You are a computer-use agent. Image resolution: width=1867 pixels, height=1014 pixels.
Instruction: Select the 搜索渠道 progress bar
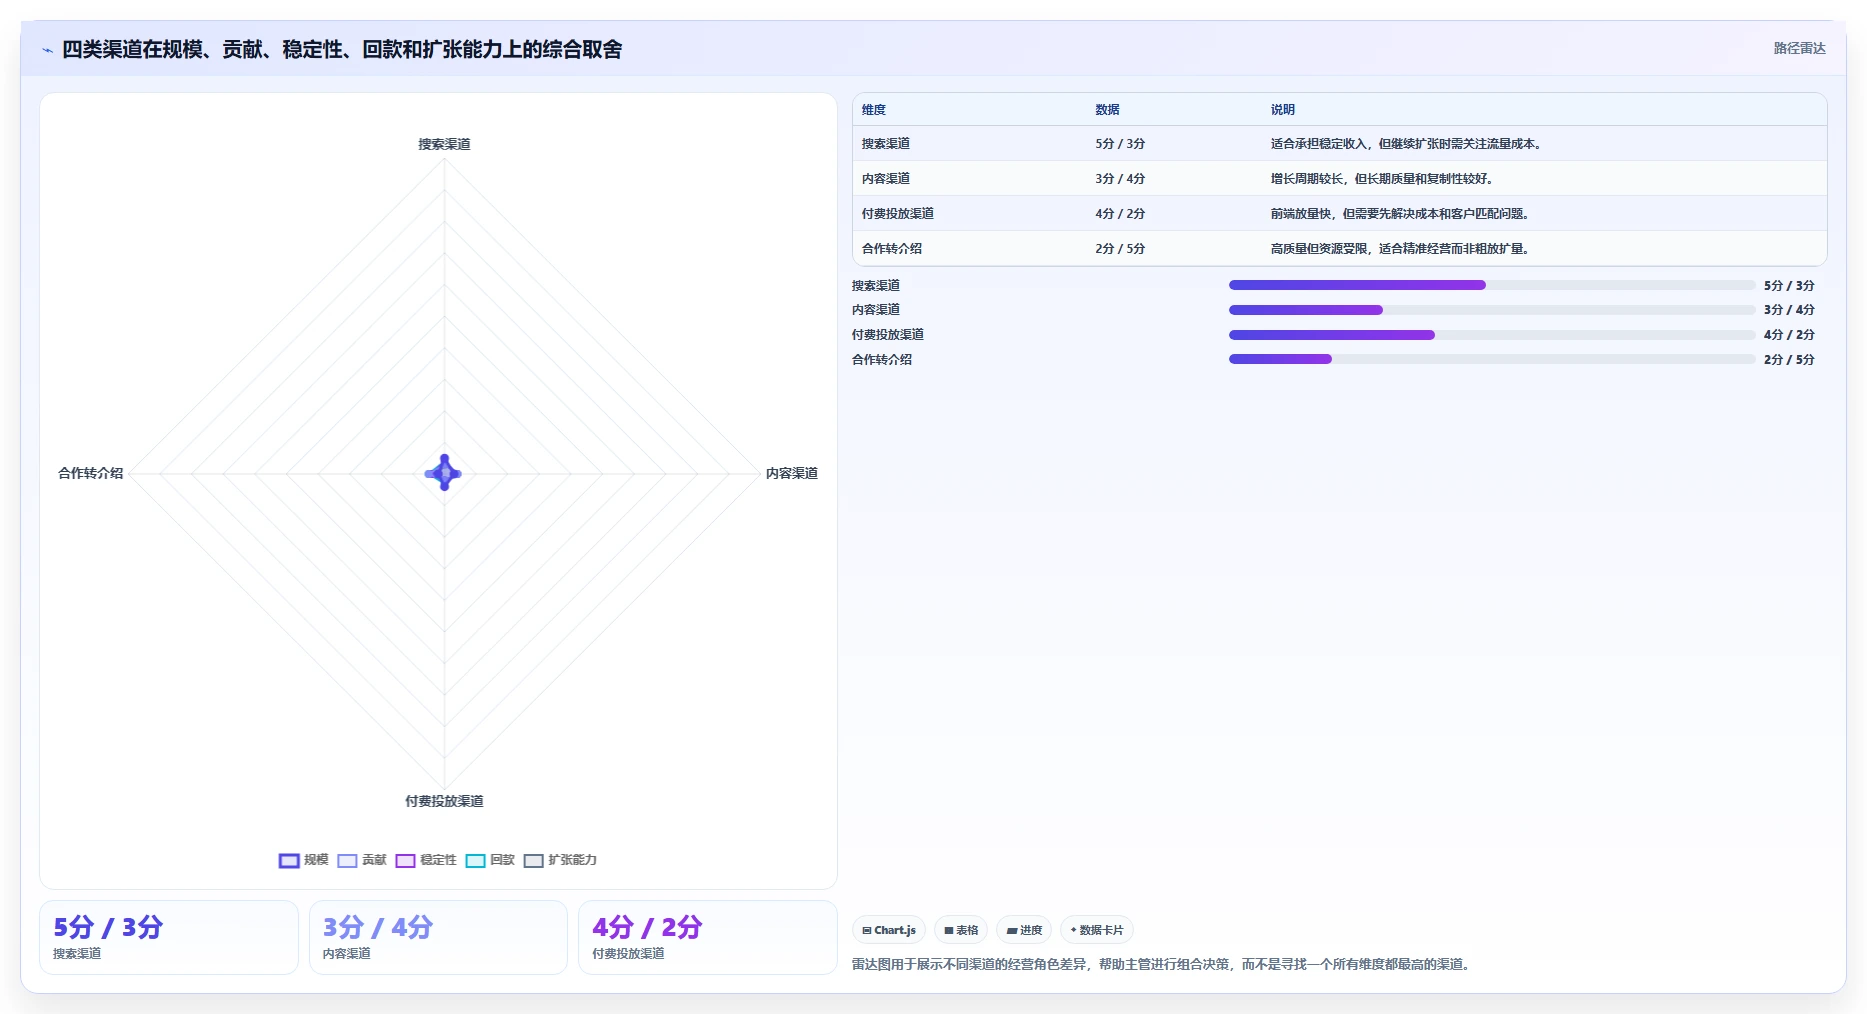coord(1492,285)
